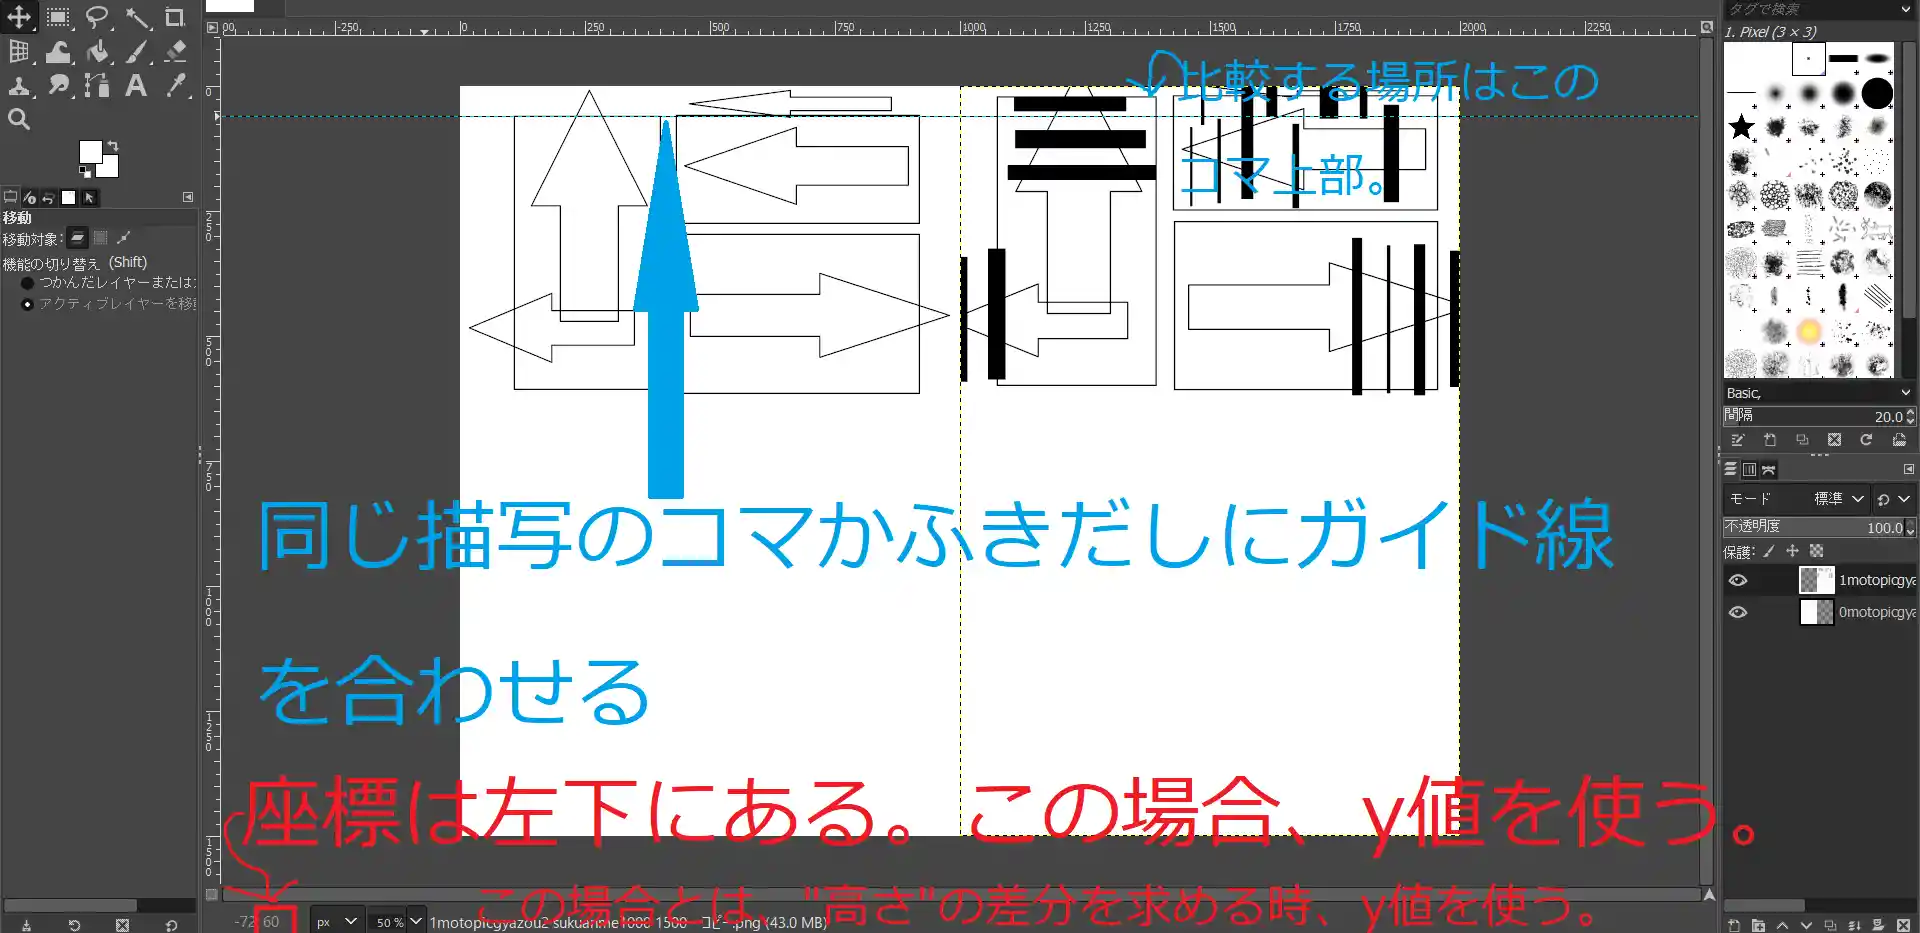Activate the Zoom magnifier tool
The image size is (1920, 933).
[x=19, y=120]
